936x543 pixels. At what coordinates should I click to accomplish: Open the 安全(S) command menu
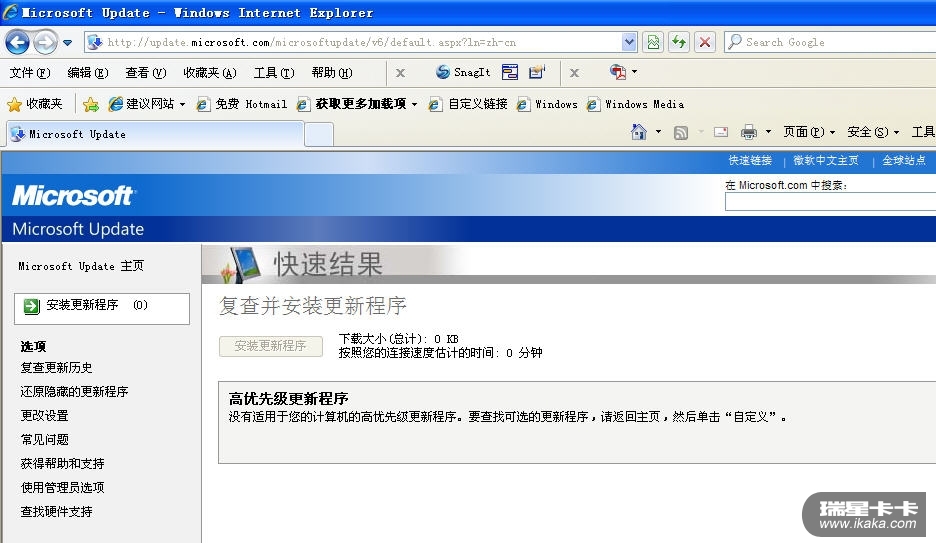point(873,132)
